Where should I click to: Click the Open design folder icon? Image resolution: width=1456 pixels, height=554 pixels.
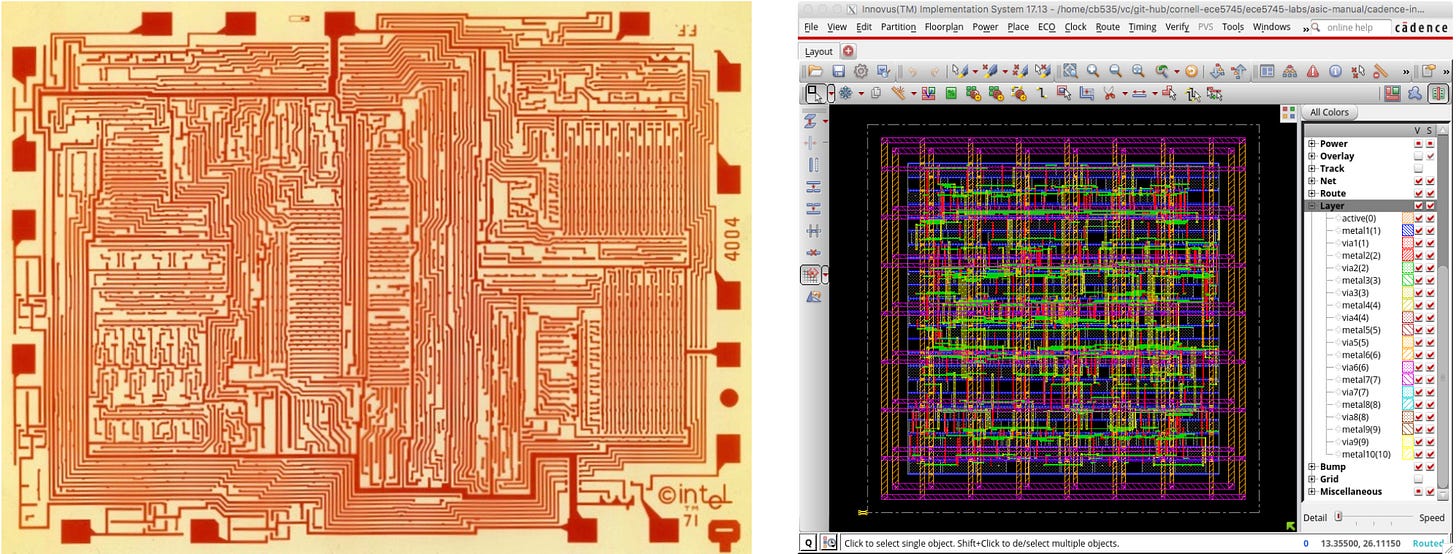click(816, 71)
